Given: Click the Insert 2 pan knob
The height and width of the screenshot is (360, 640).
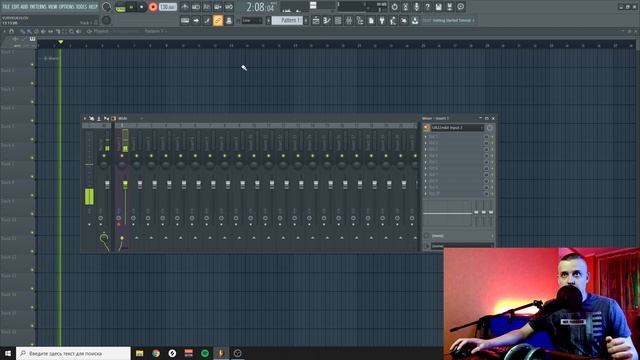Looking at the screenshot, I should pyautogui.click(x=137, y=164).
